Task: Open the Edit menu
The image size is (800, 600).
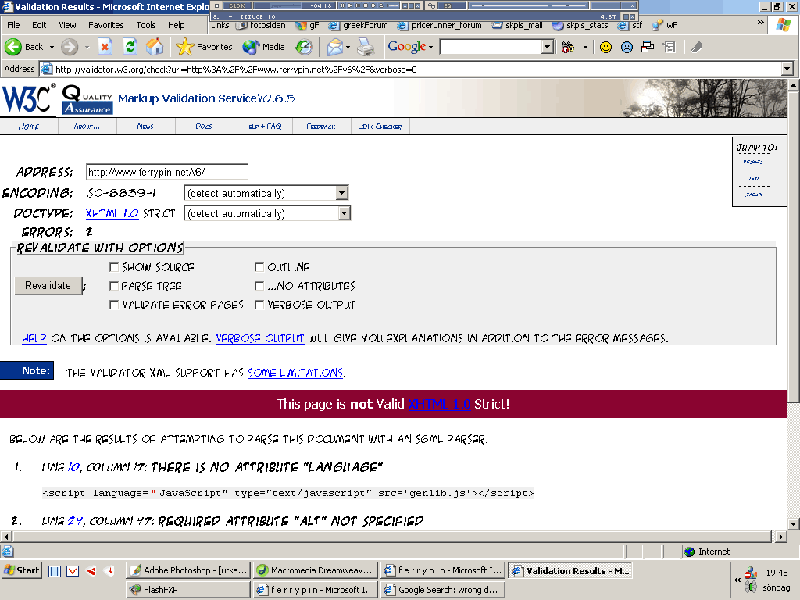Action: point(39,25)
